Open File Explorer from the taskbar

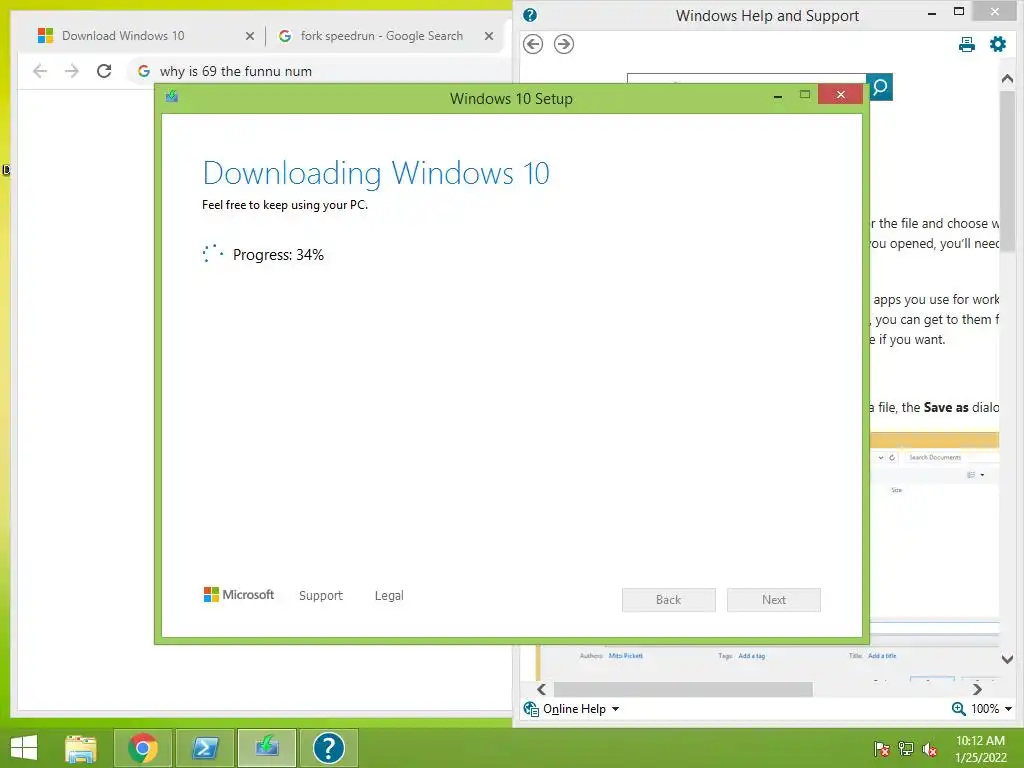pos(81,748)
